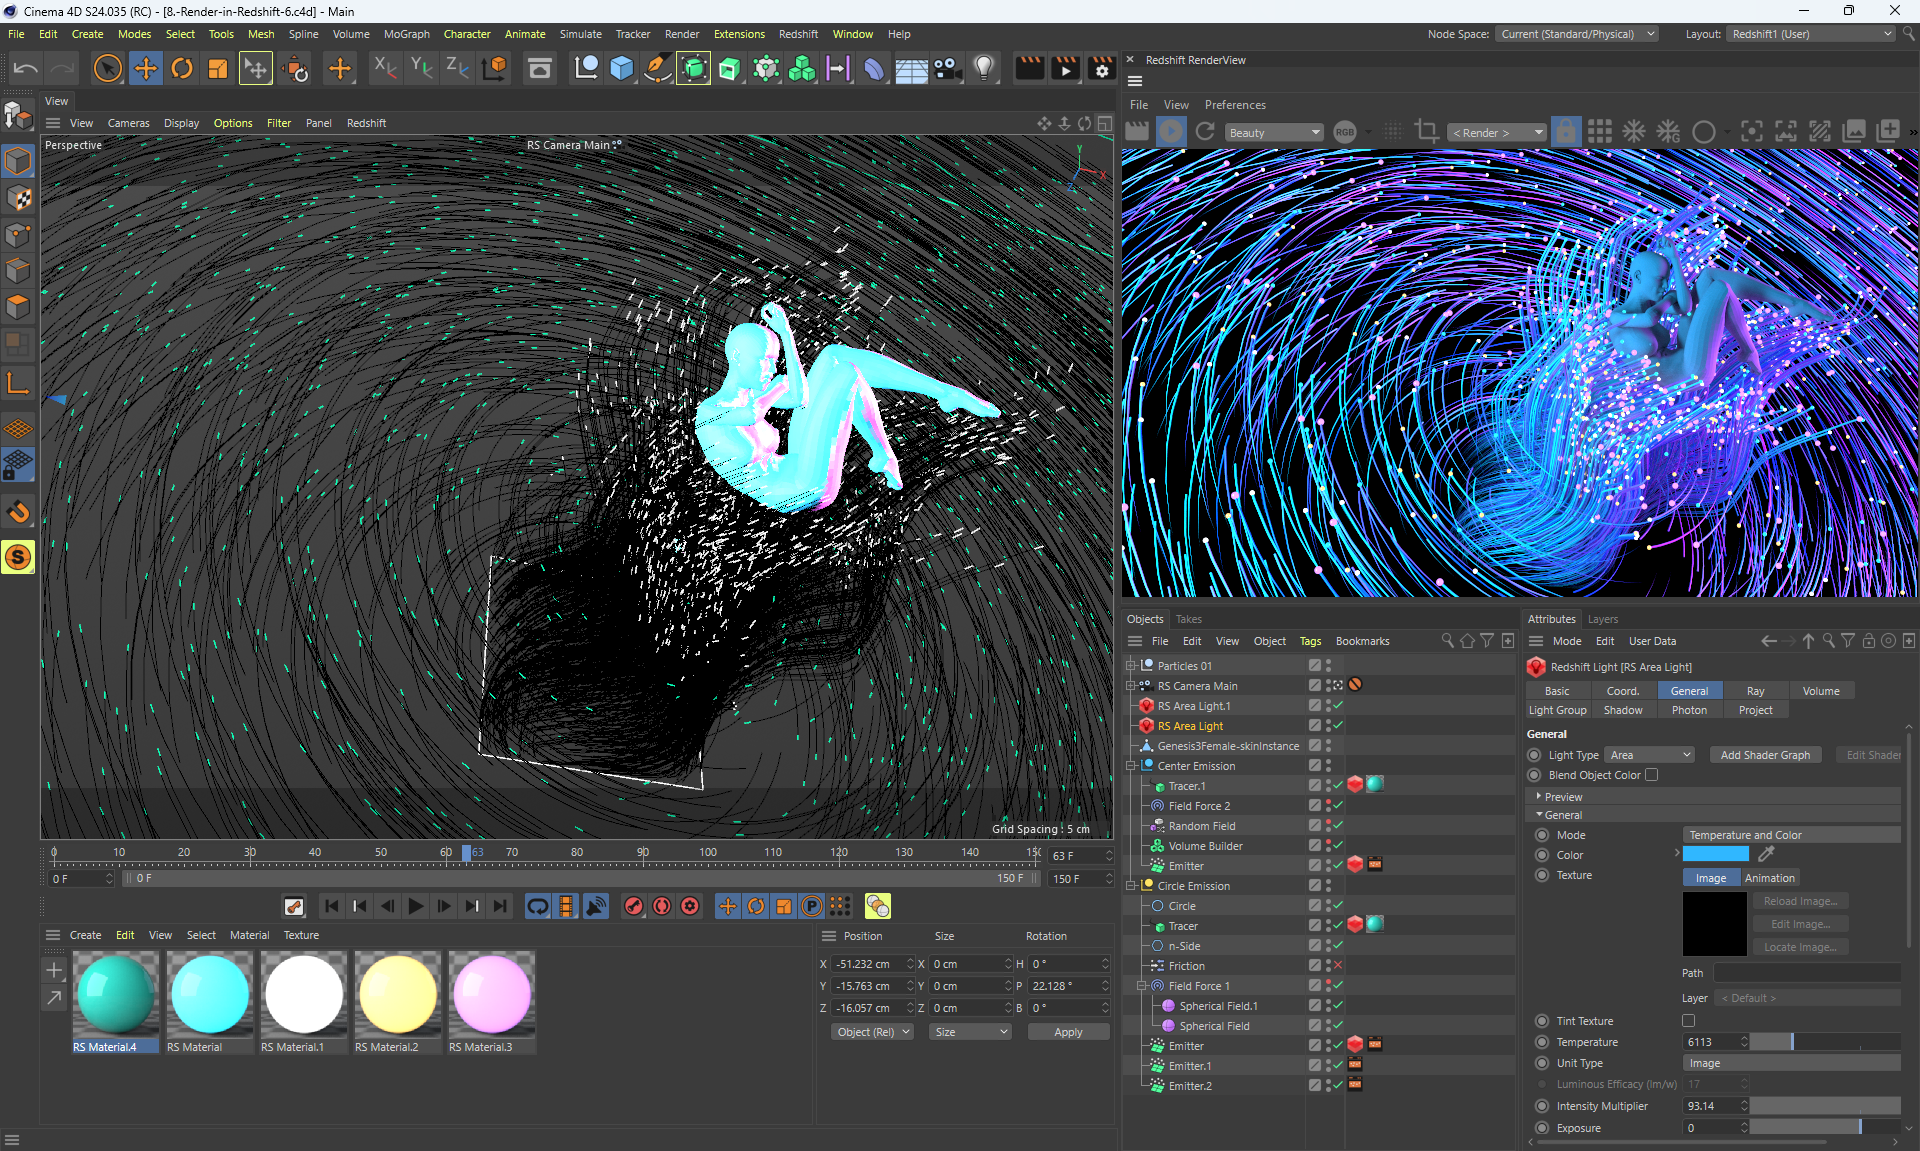This screenshot has width=1920, height=1151.
Task: Toggle the Friction object's red X enable mark
Action: (x=1338, y=966)
